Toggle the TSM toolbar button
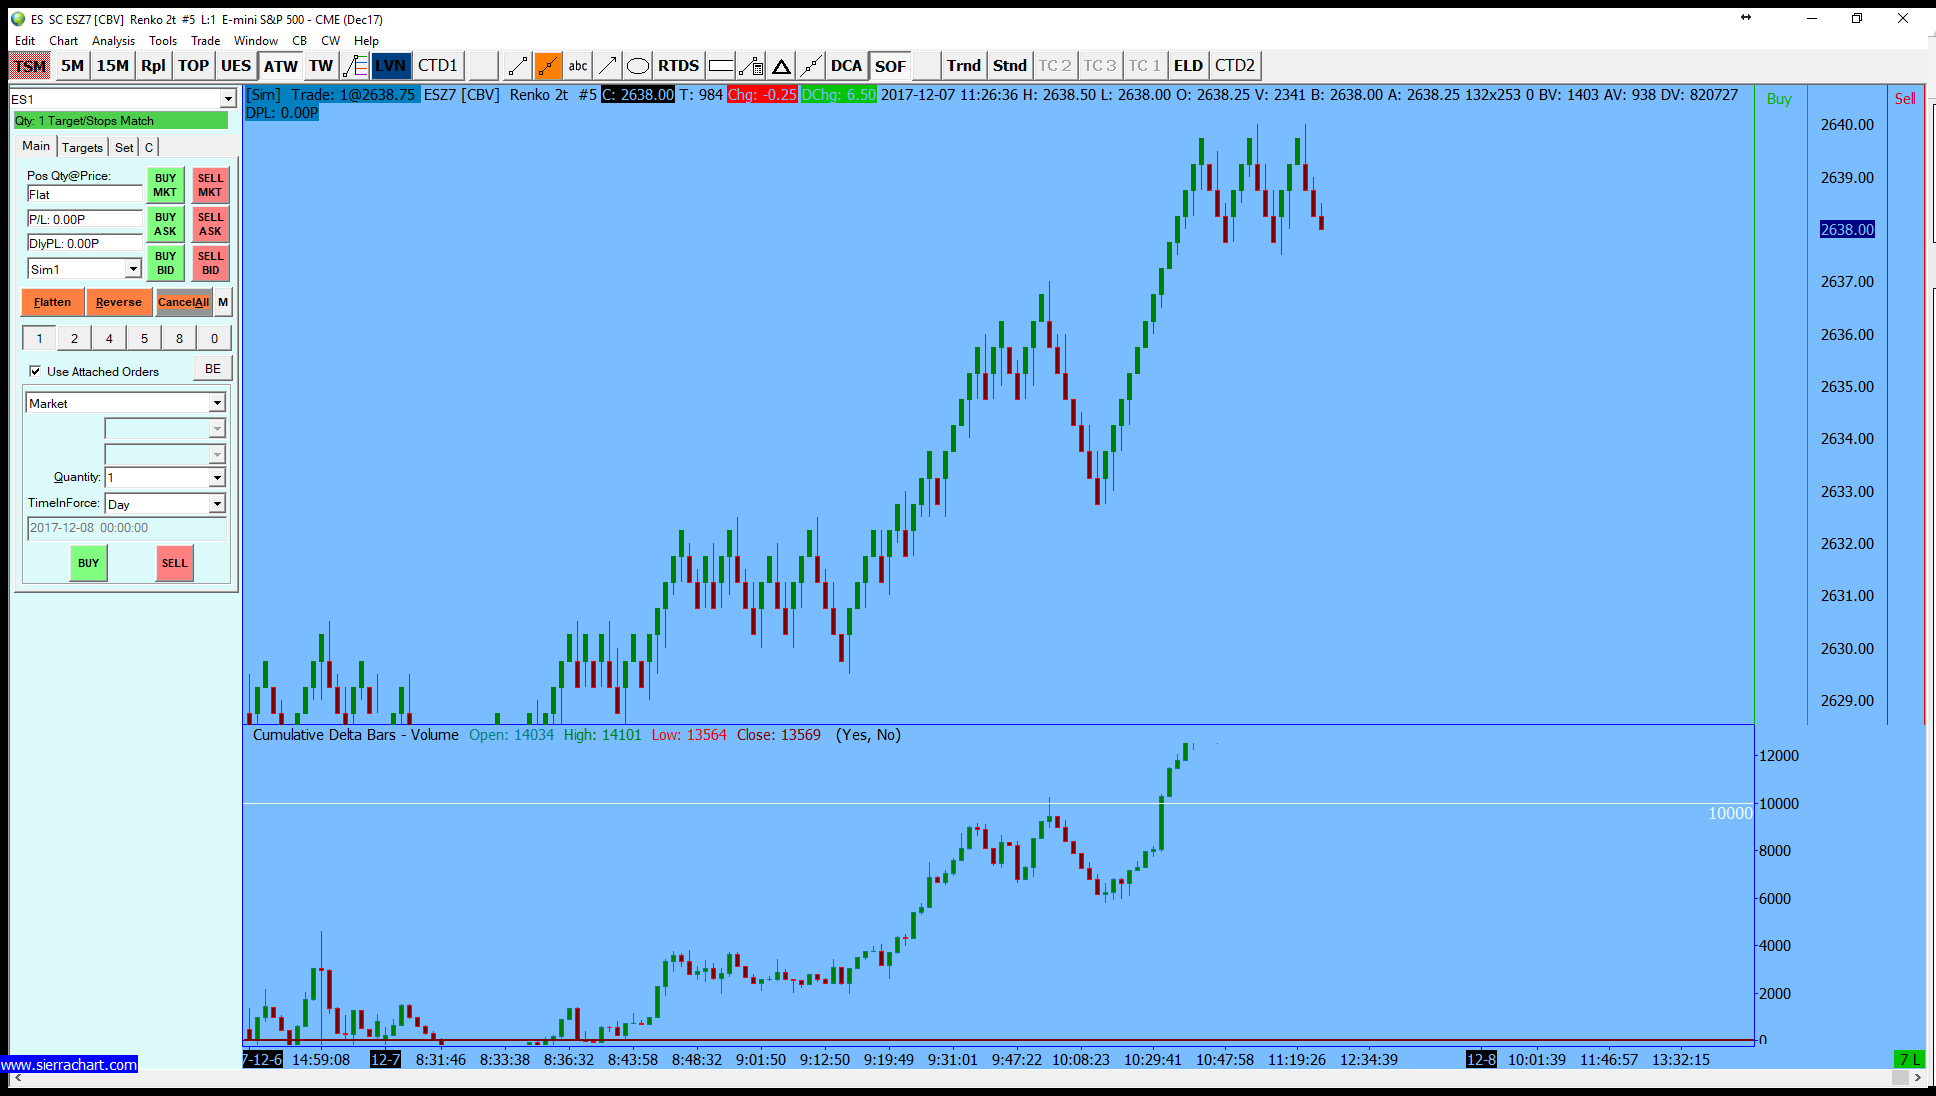The width and height of the screenshot is (1936, 1096). tap(30, 66)
